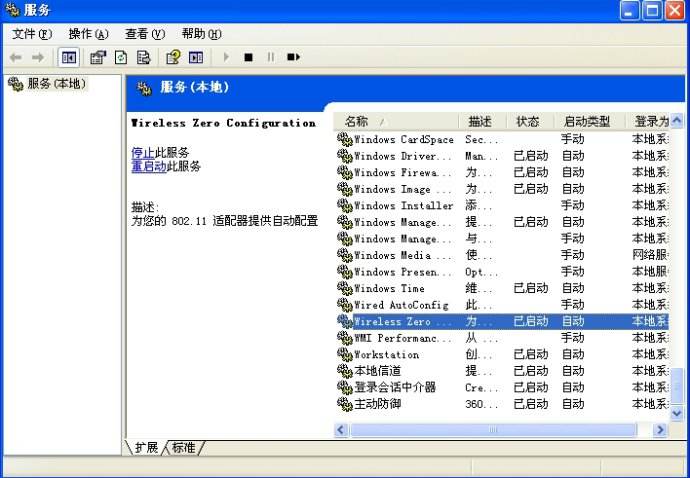Click the vertical scrollbar down arrow
Image resolution: width=690 pixels, height=478 pixels.
676,413
